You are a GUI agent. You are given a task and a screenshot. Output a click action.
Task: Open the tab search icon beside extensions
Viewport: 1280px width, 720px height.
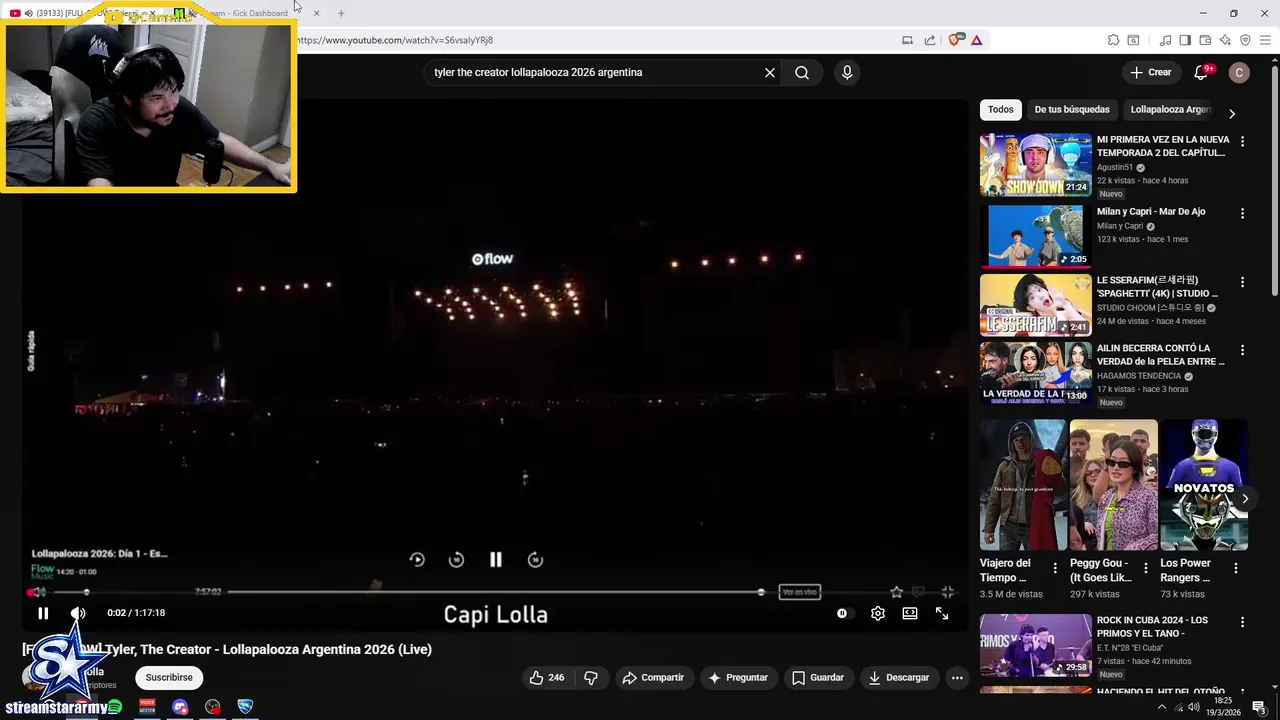1133,40
